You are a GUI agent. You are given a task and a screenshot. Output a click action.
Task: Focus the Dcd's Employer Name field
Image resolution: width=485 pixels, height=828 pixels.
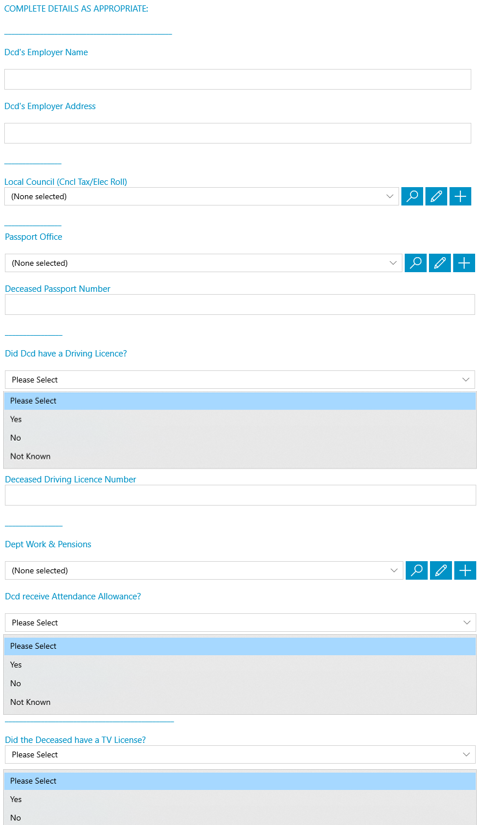[x=238, y=79]
